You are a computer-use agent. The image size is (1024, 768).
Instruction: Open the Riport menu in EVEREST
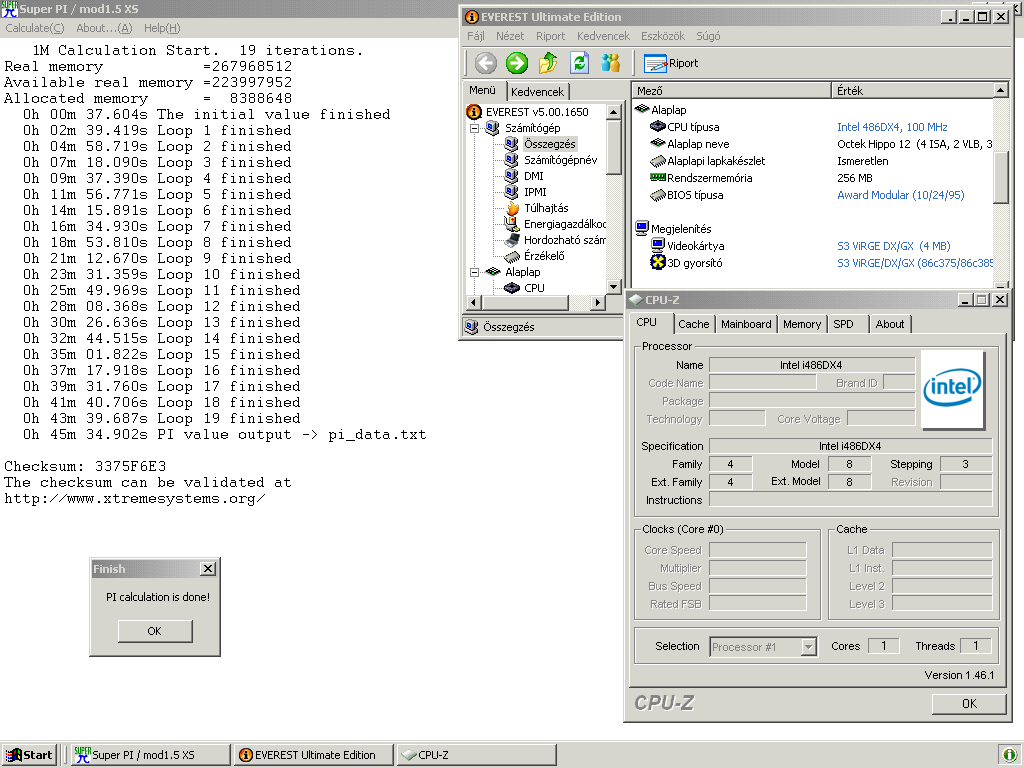(551, 36)
